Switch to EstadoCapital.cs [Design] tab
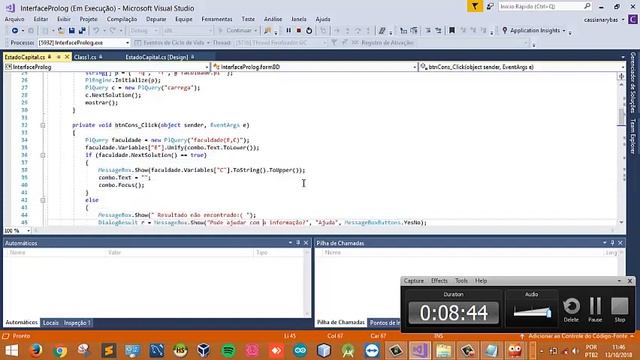This screenshot has height=360, width=640. [156, 57]
